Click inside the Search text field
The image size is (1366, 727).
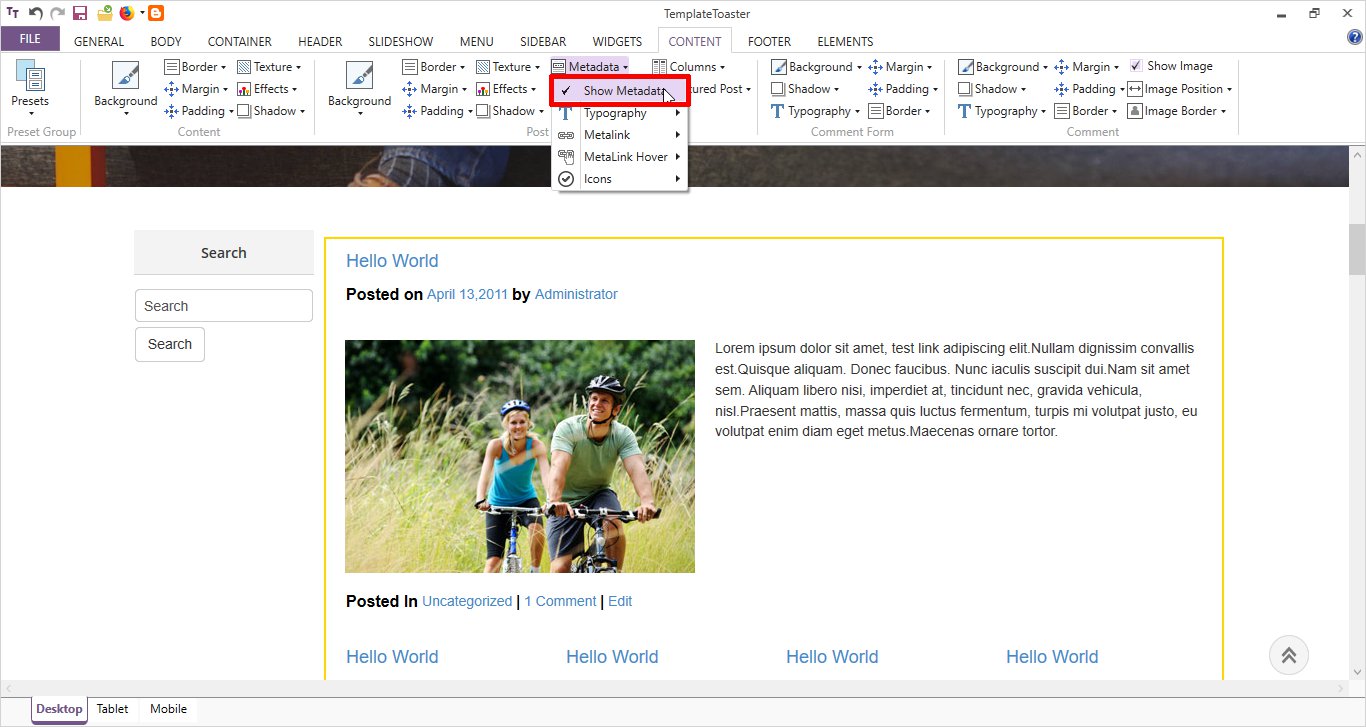(x=223, y=306)
